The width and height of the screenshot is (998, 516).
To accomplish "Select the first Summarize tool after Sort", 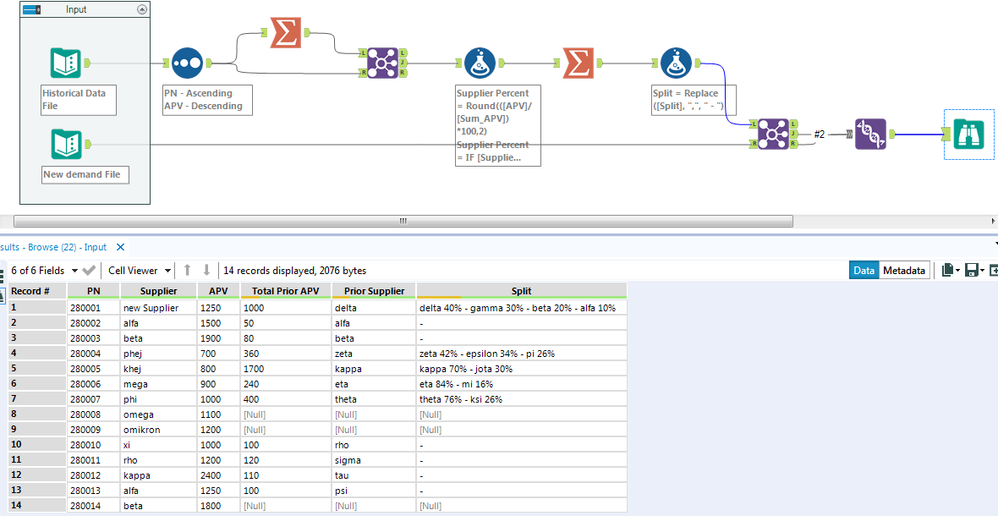I will click(x=285, y=32).
